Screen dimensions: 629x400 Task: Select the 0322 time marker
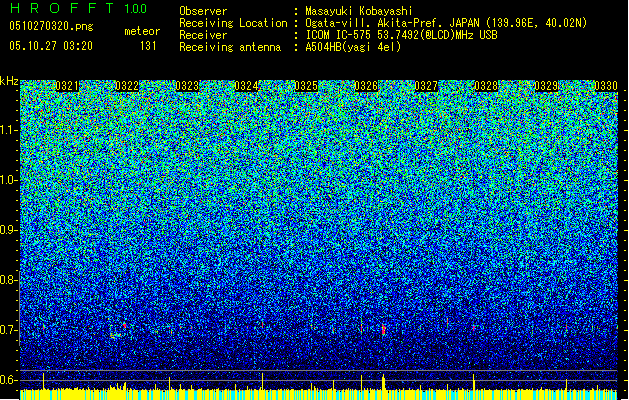pos(127,86)
